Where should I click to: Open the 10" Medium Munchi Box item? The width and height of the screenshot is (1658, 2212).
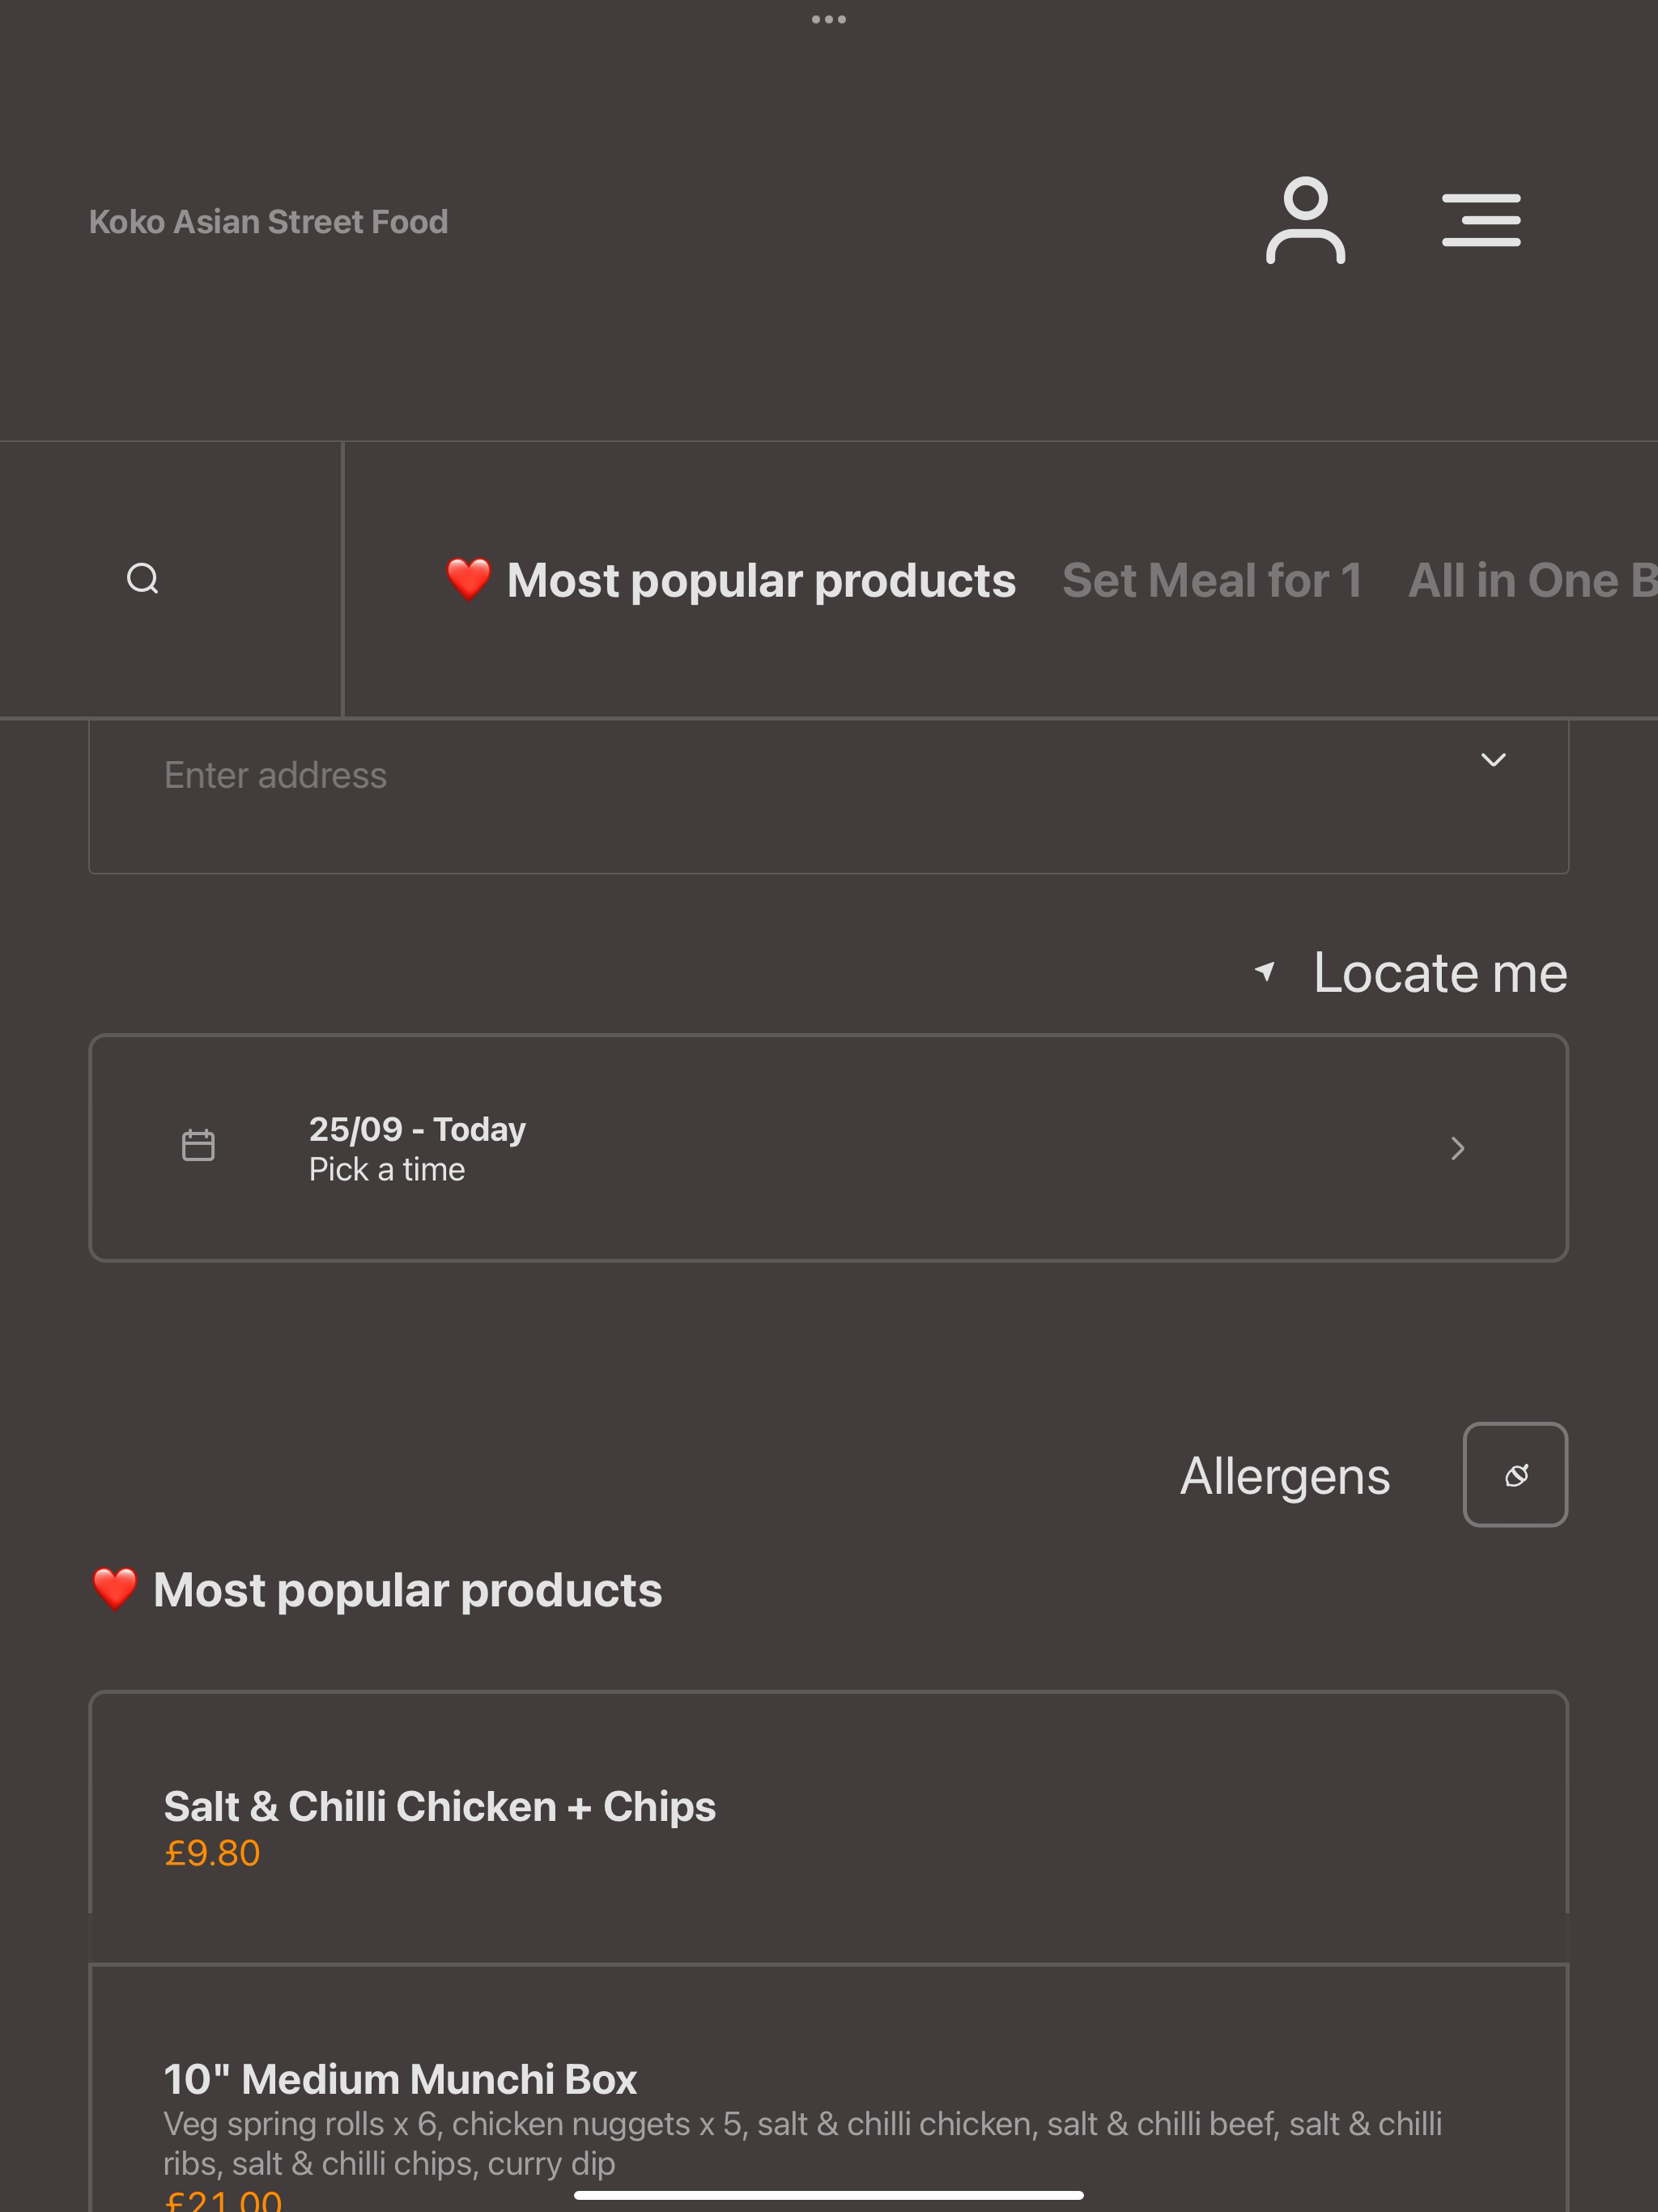click(x=829, y=2088)
